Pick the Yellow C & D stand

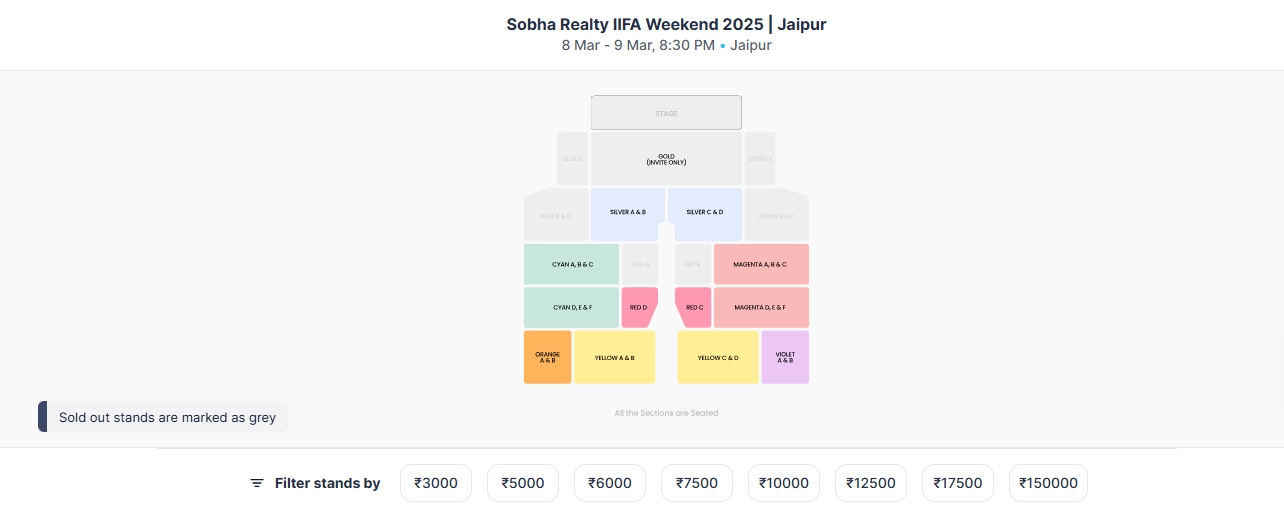coord(717,357)
